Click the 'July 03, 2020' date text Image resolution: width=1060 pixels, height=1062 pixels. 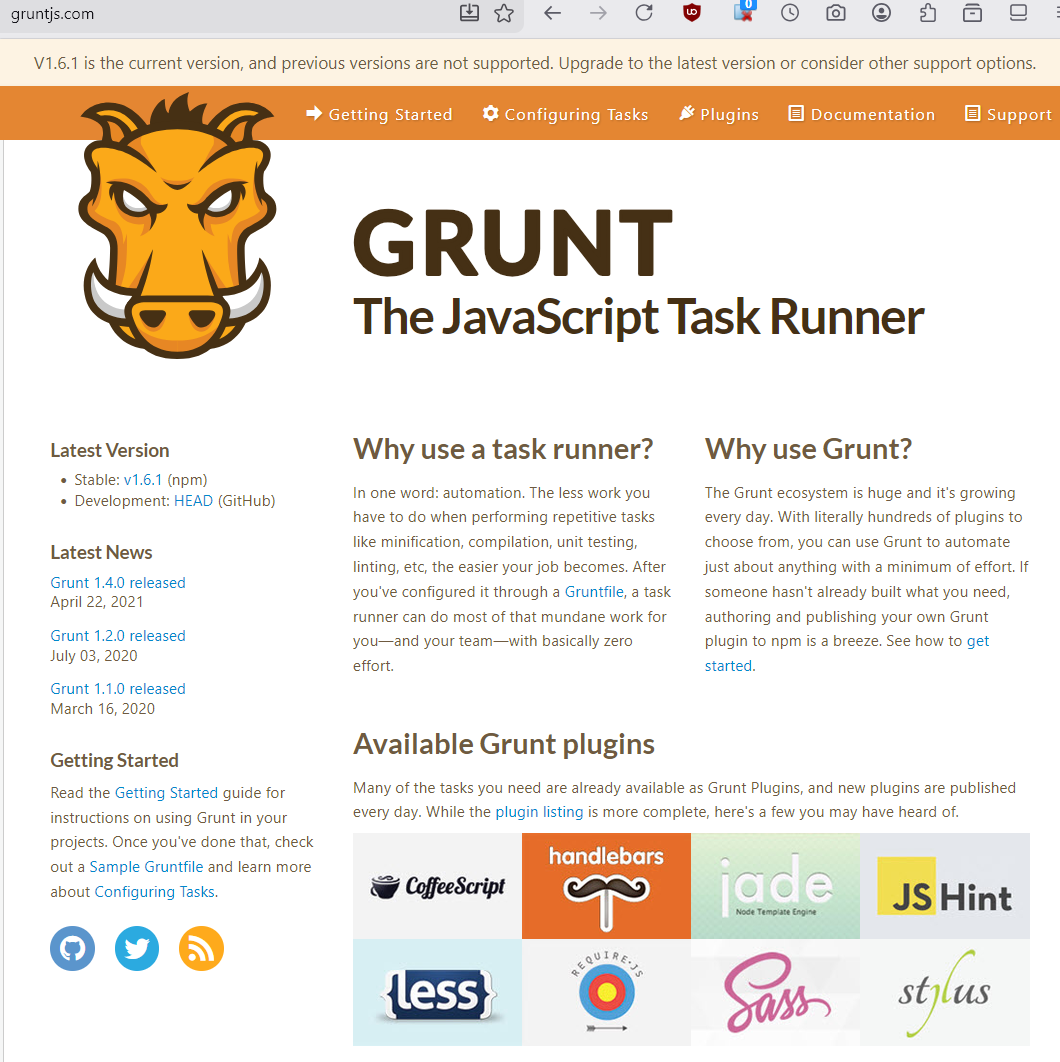point(94,656)
